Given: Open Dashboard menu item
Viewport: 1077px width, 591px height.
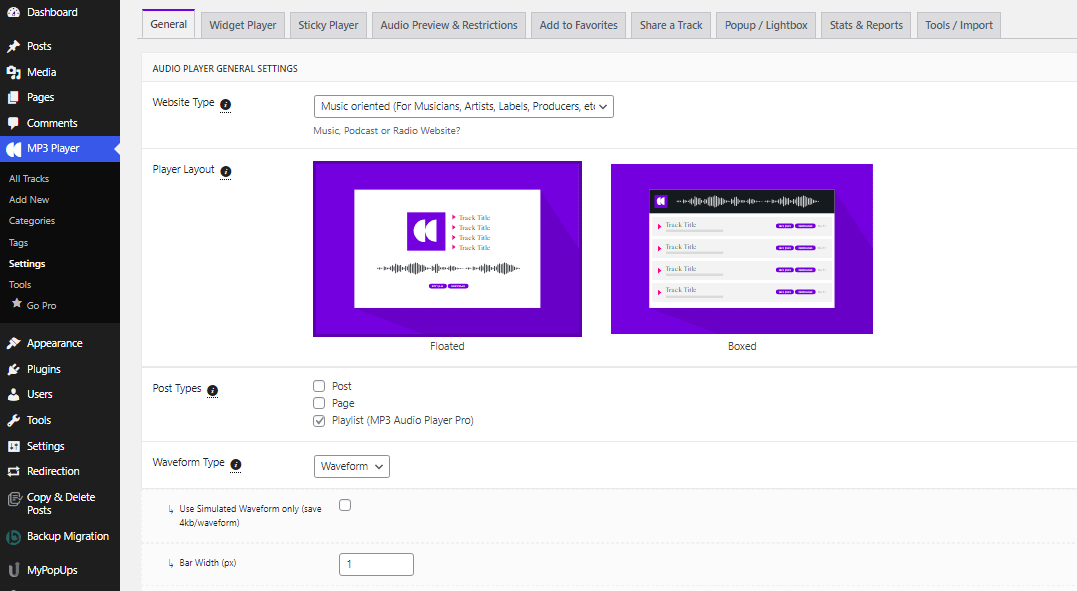Looking at the screenshot, I should coord(60,12).
